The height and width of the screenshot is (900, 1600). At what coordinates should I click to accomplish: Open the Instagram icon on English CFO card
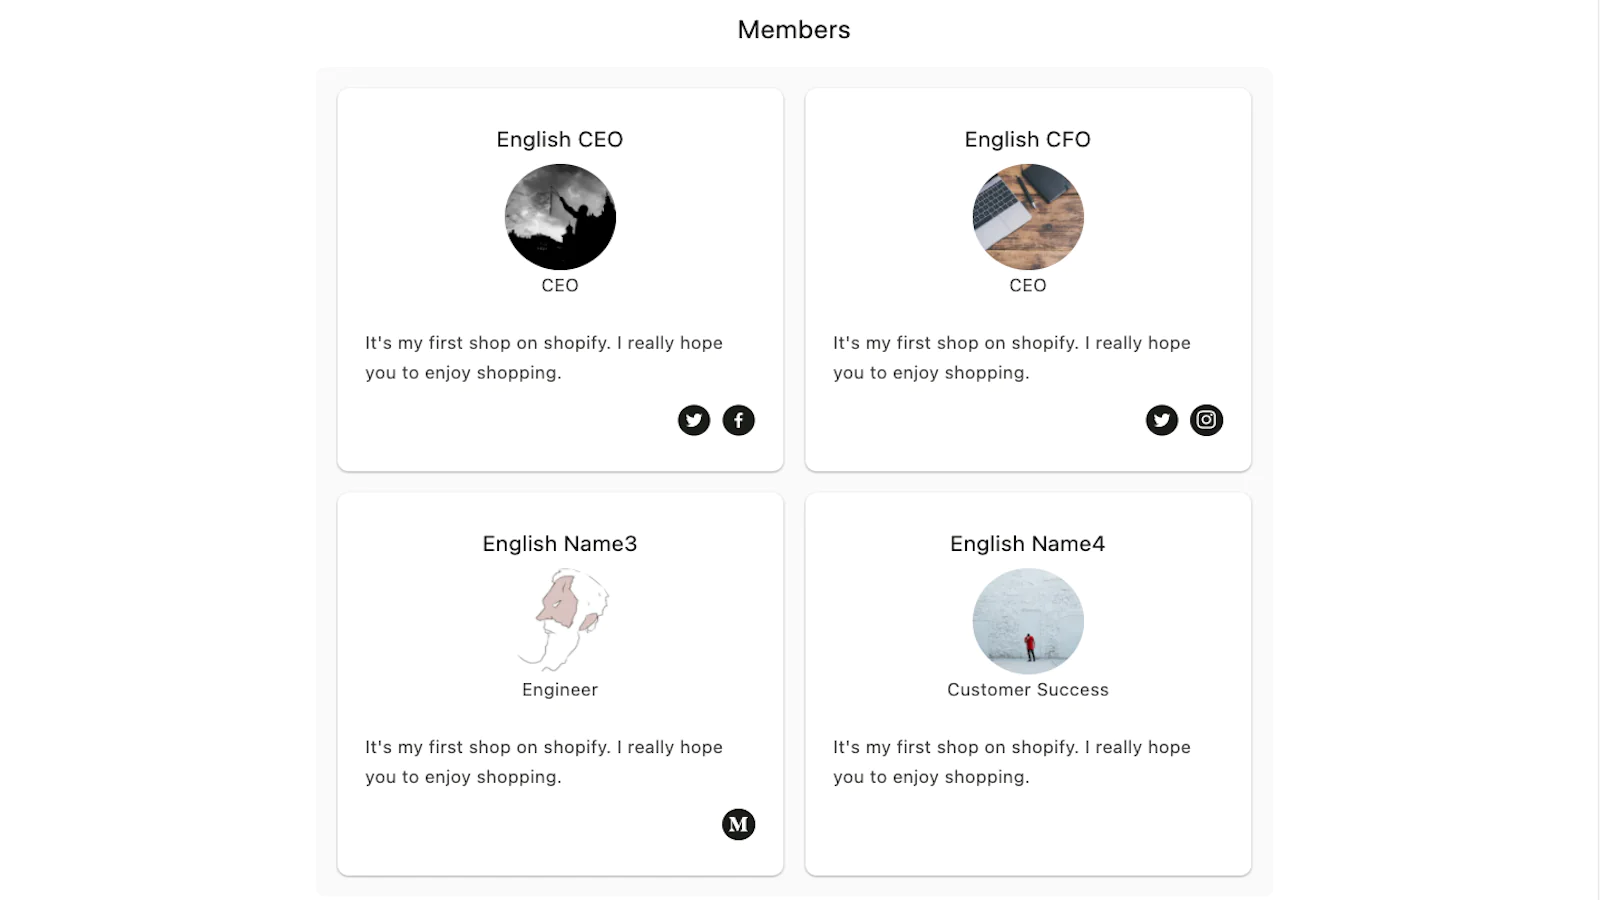point(1207,420)
